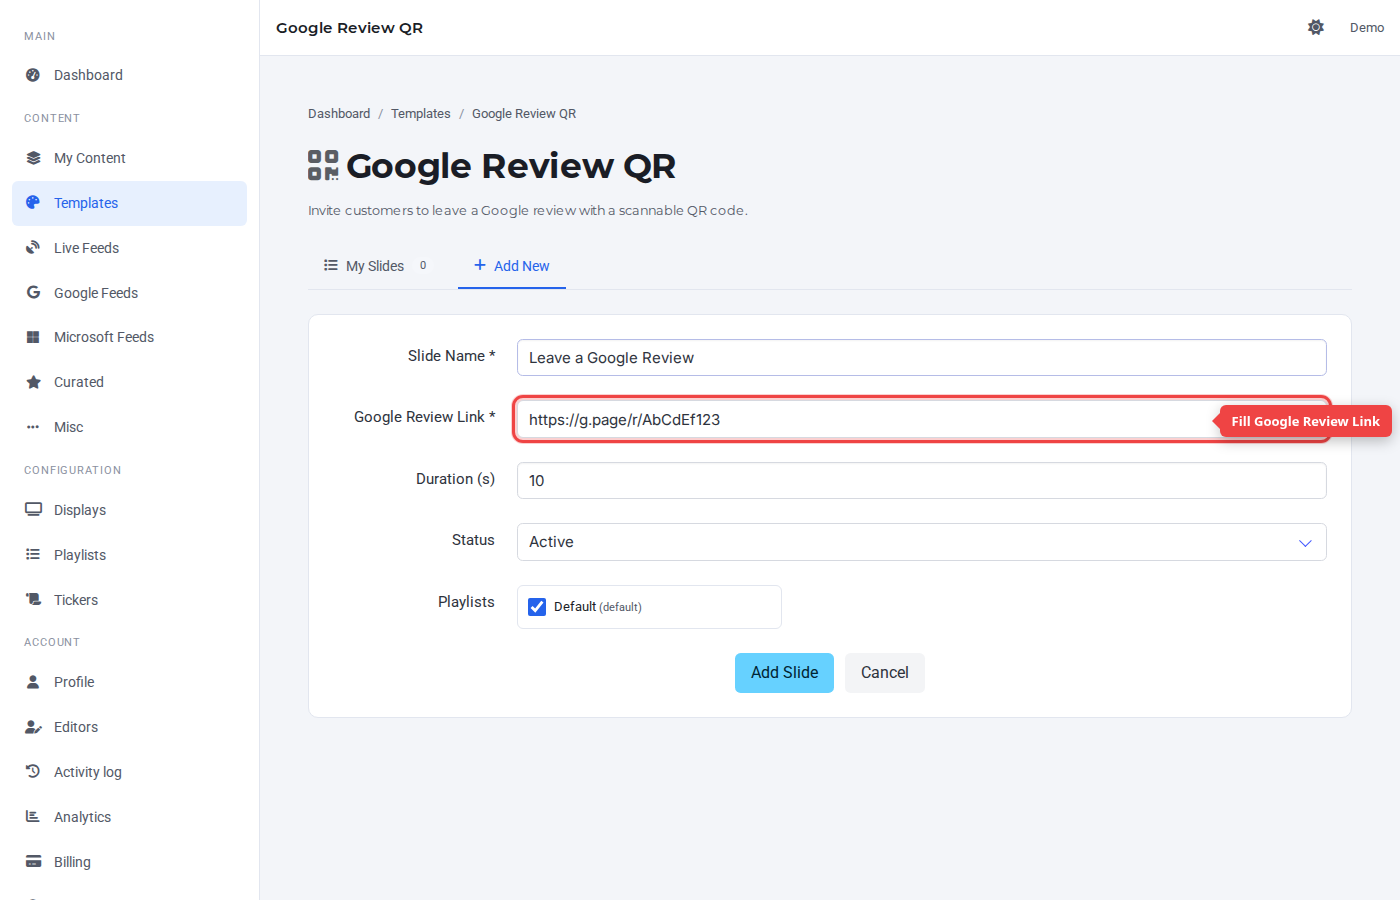Switch to the My Slides tab
1400x900 pixels.
pyautogui.click(x=376, y=266)
